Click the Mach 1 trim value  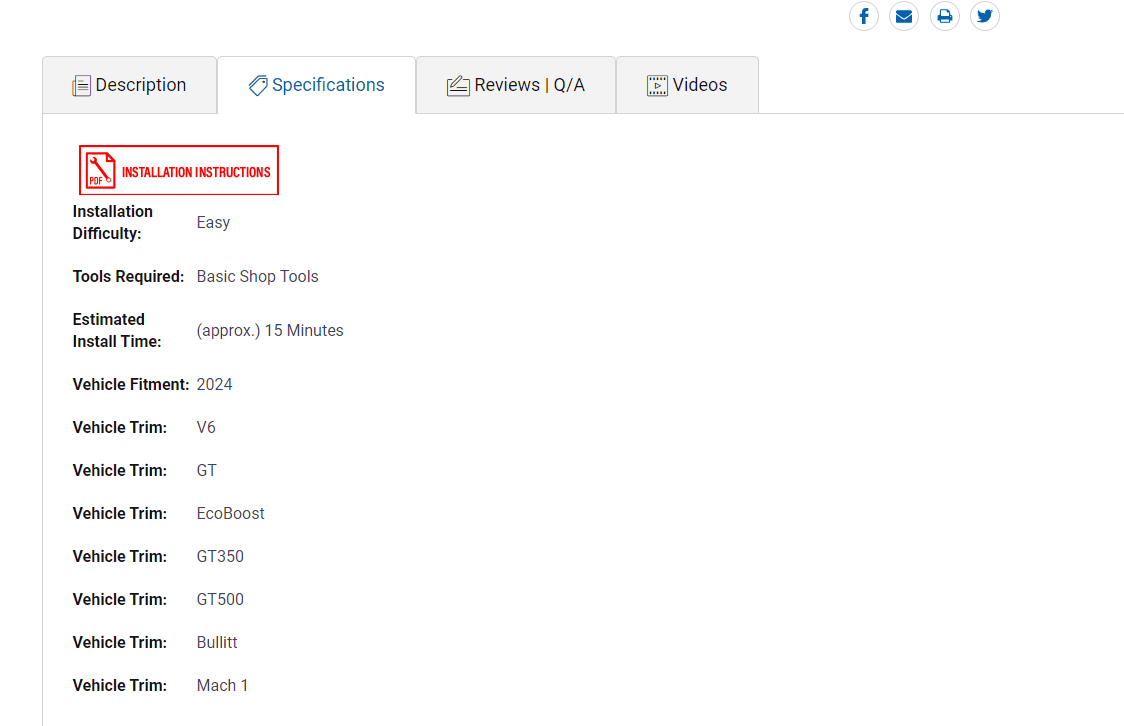222,685
